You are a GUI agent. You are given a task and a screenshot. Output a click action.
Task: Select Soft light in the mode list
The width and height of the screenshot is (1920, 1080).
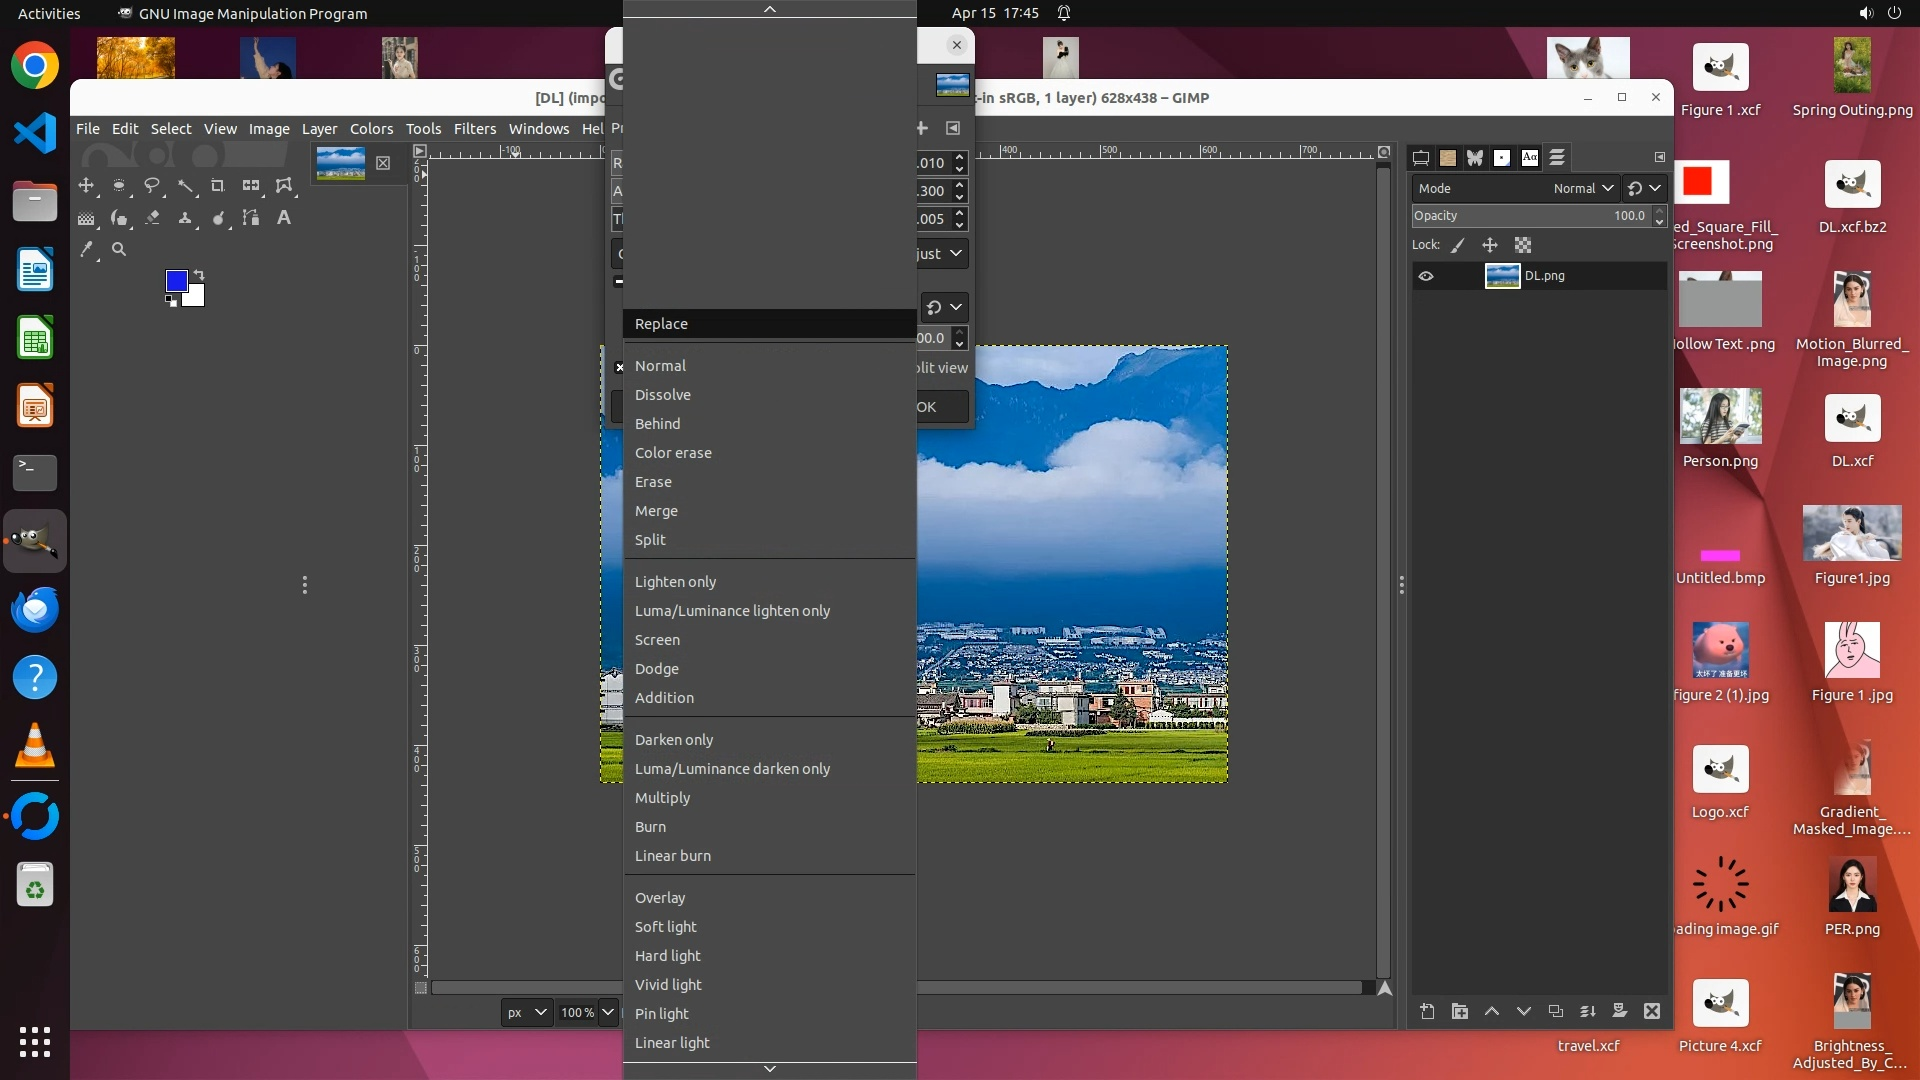click(x=665, y=927)
